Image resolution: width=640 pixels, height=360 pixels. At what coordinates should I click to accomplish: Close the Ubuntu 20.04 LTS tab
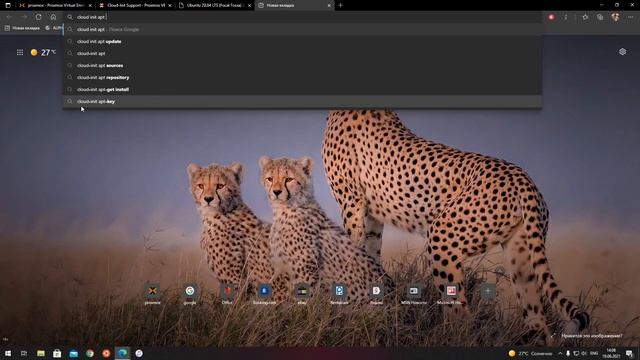pos(249,6)
